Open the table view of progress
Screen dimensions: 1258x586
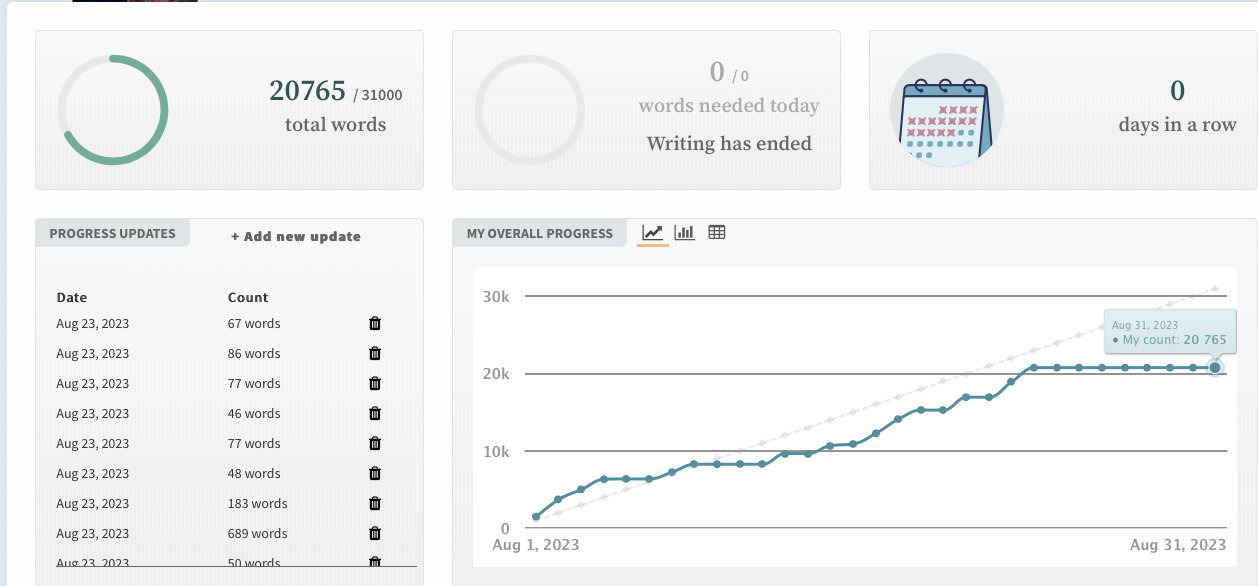(x=716, y=233)
